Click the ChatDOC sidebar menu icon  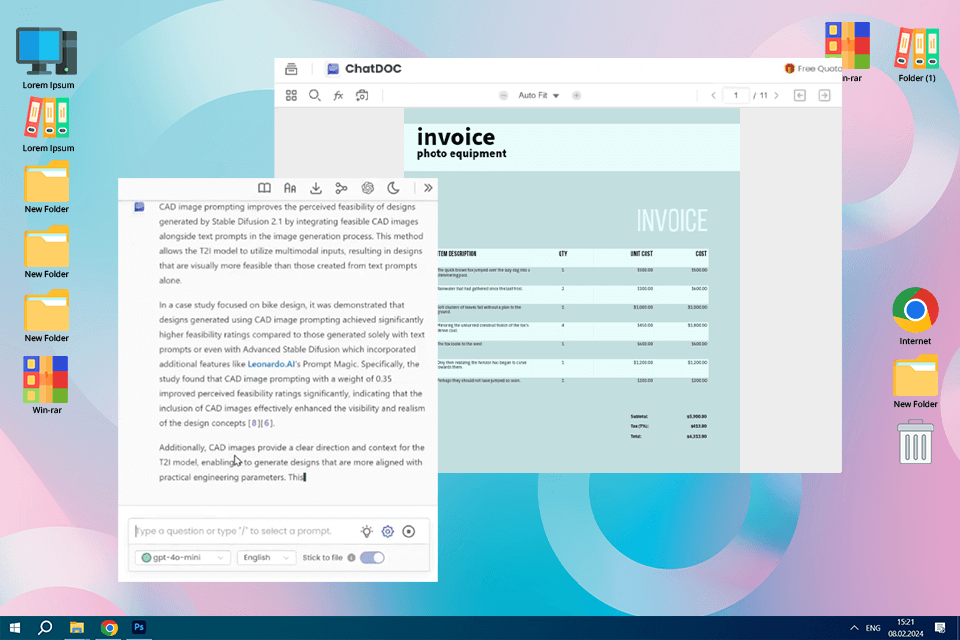pos(291,69)
